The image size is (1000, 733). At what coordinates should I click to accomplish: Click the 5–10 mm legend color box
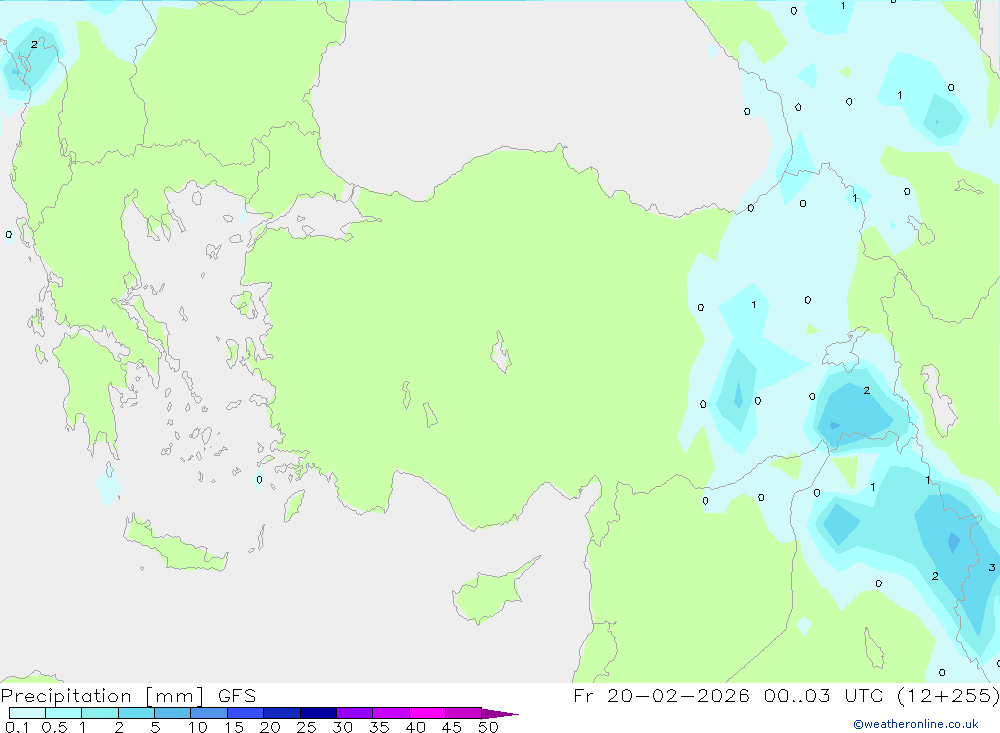[173, 713]
